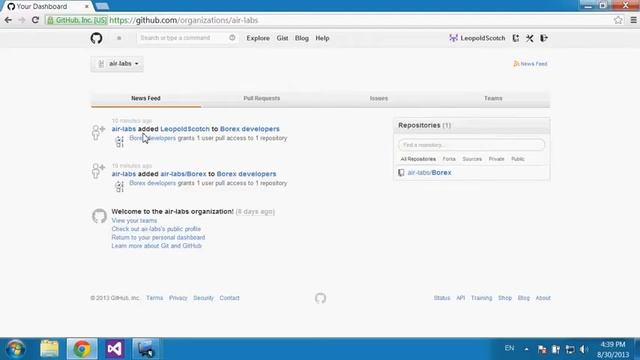This screenshot has width=640, height=360.
Task: Switch to Pull Requests tab
Action: click(262, 98)
